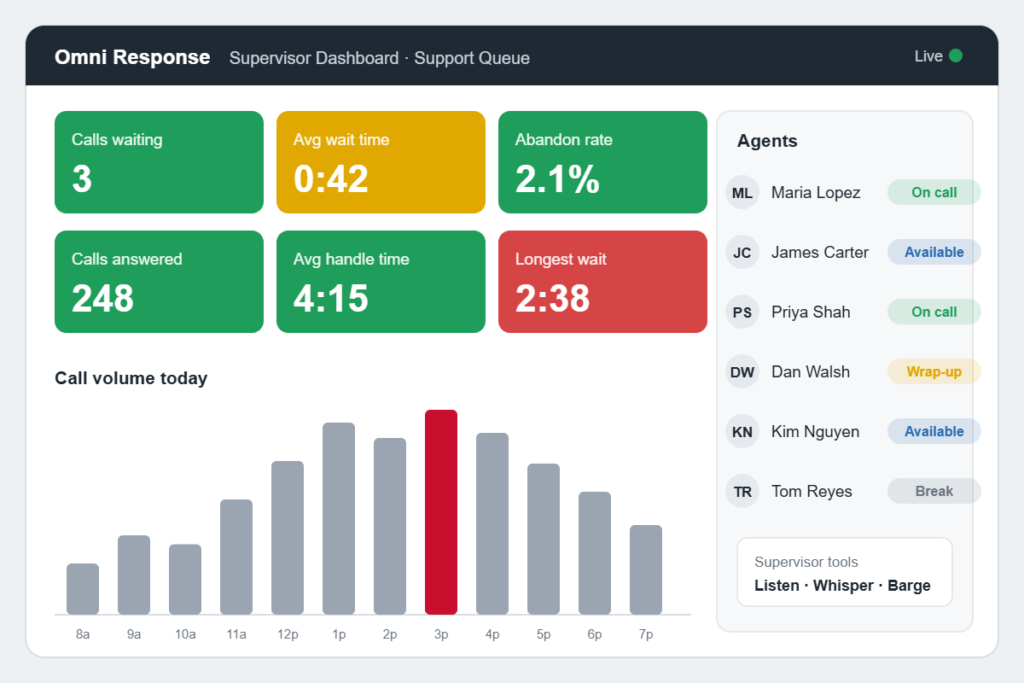This screenshot has width=1024, height=683.
Task: Open the red Longest wait card
Action: pos(603,281)
